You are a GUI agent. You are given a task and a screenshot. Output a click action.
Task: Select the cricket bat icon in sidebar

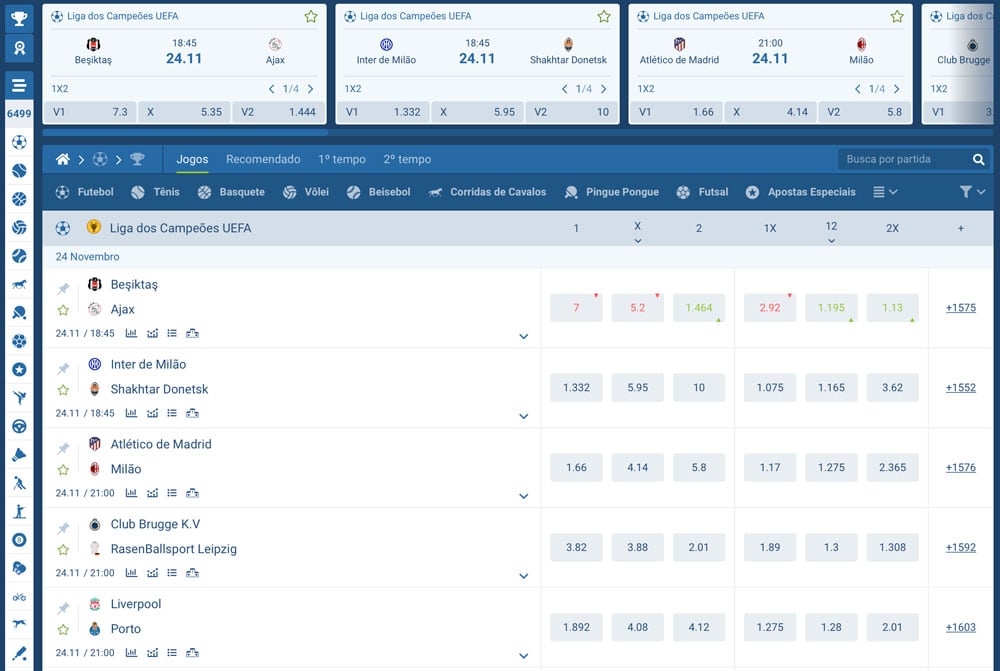pos(19,653)
